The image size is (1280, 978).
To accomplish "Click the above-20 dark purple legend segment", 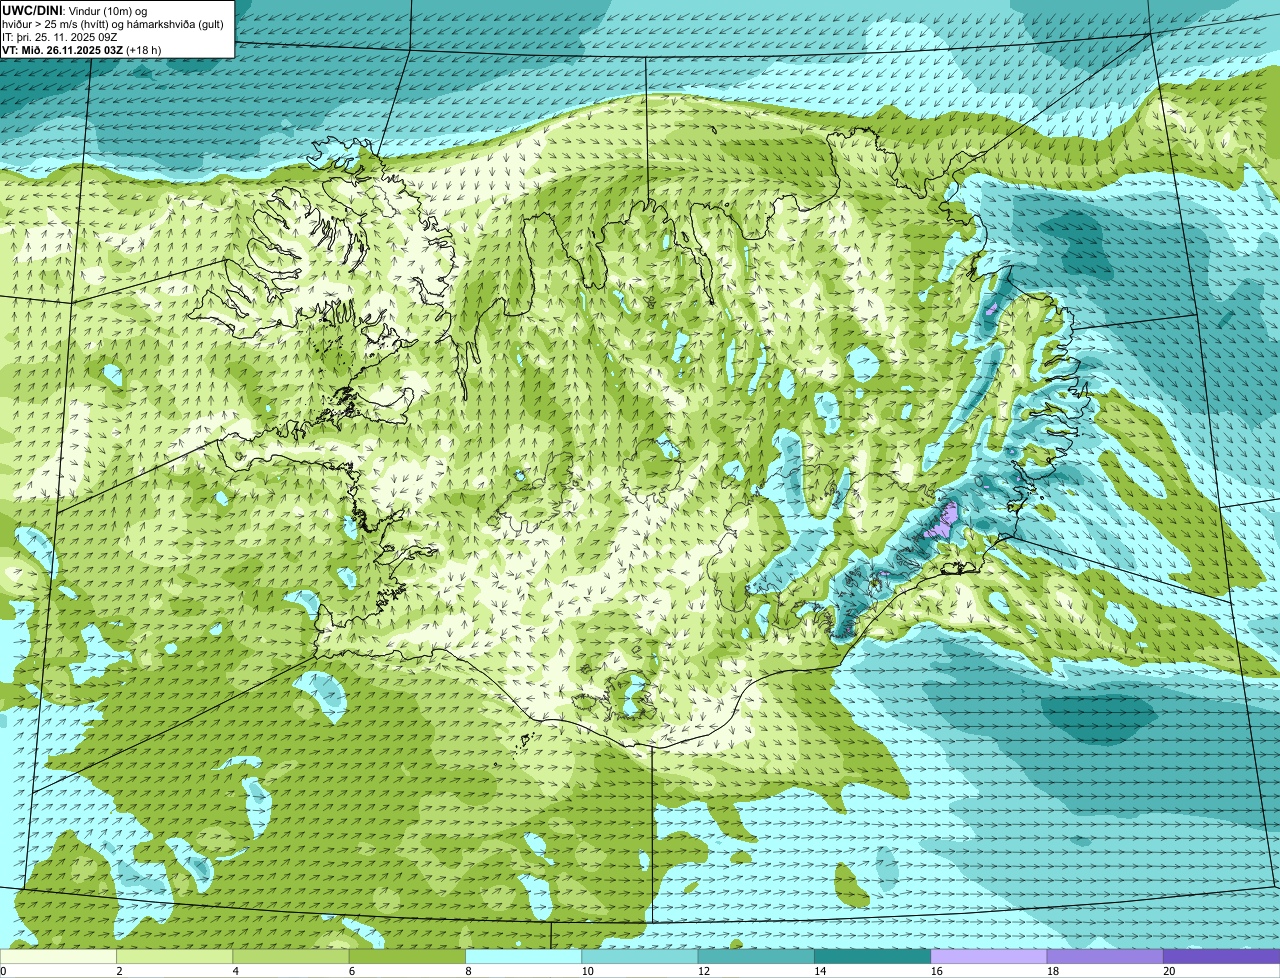I will (1221, 956).
